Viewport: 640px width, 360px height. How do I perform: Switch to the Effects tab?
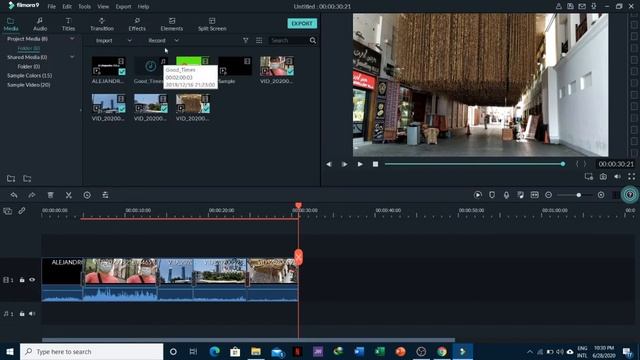pos(137,24)
